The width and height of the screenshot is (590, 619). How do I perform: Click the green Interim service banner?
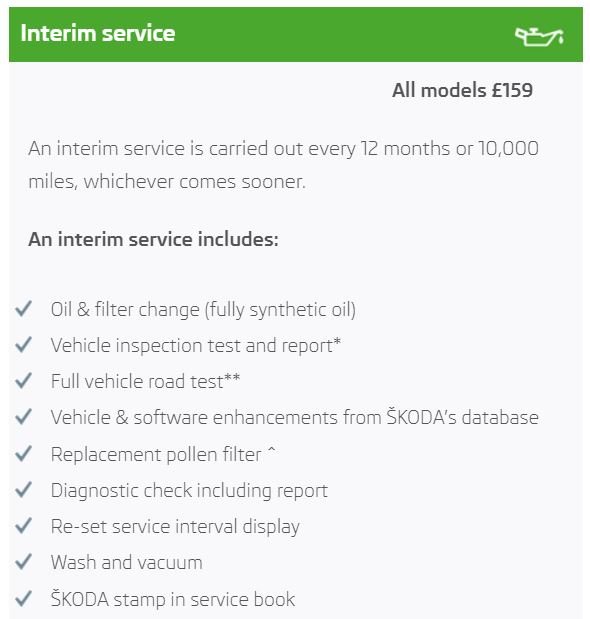[x=296, y=34]
